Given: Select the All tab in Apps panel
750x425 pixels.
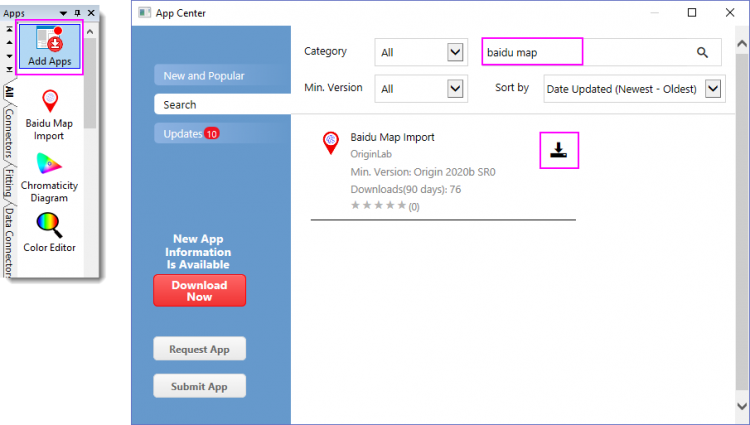Looking at the screenshot, I should coord(9,92).
